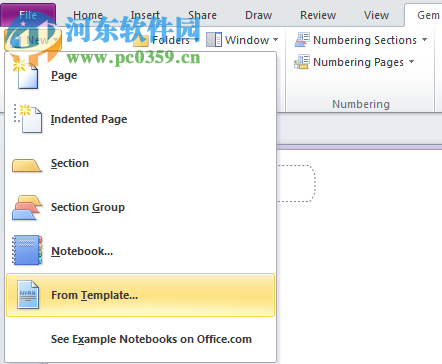
Task: Open See Example Notebooks on Office.com
Action: 140,339
